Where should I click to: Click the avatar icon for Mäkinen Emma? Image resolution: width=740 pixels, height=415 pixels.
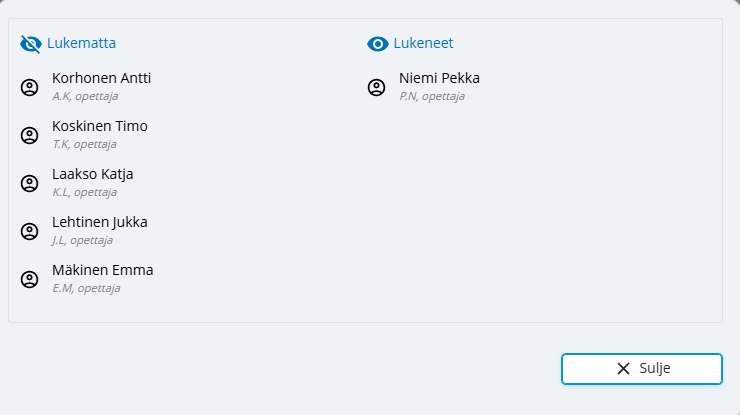[30, 279]
